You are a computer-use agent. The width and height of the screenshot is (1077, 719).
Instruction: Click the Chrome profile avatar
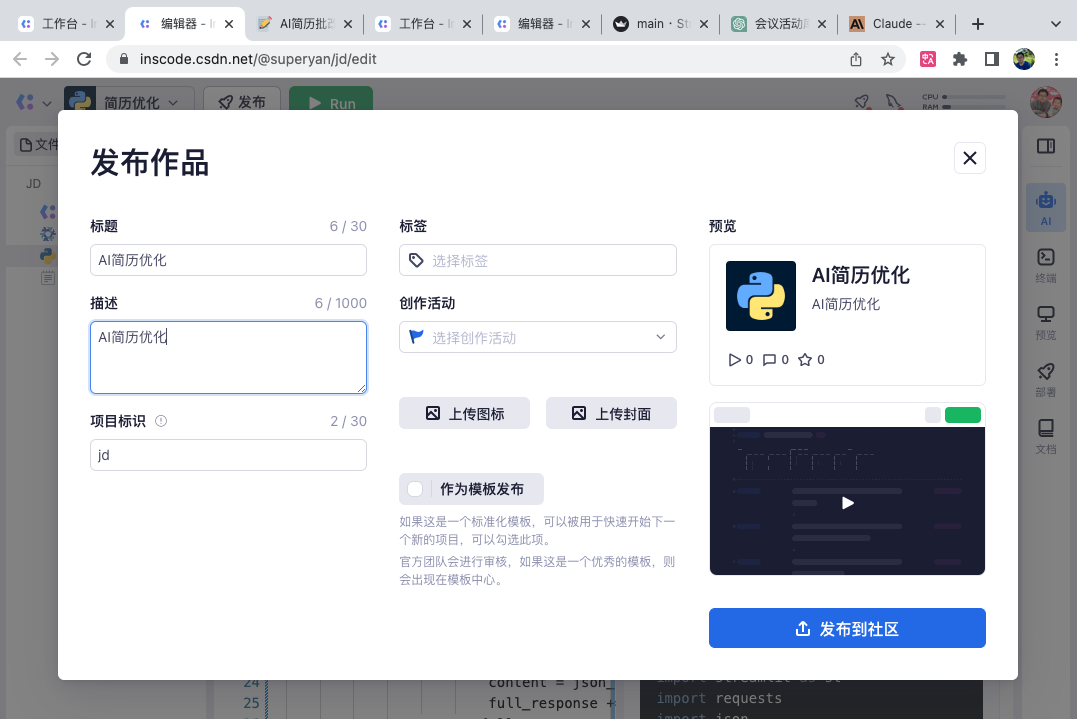[1023, 59]
